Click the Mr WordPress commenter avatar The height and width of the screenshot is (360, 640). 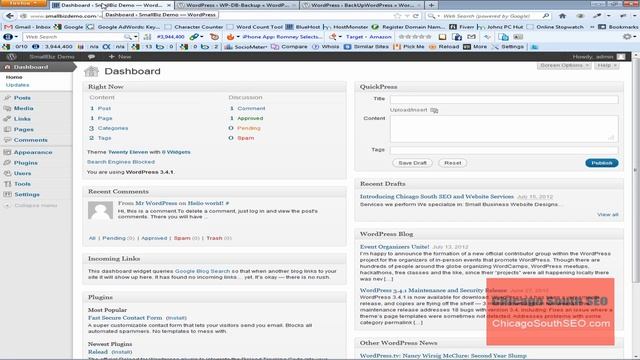click(x=100, y=211)
